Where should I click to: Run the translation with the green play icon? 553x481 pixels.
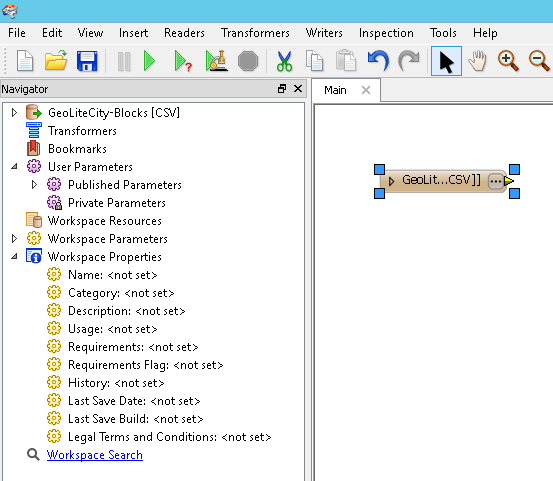coord(150,61)
